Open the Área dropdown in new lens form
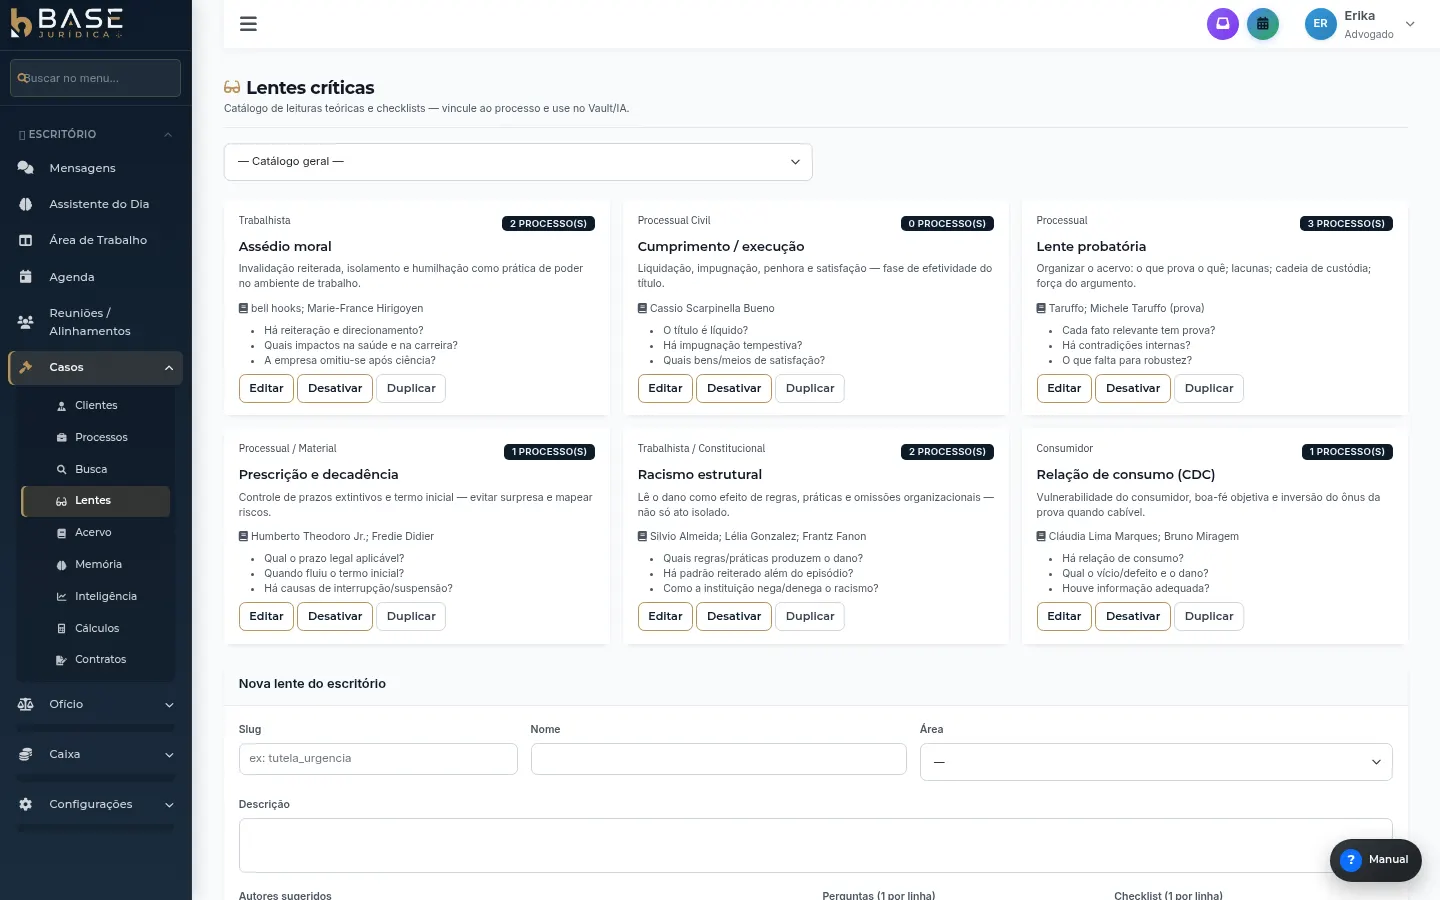The width and height of the screenshot is (1440, 900). (1156, 762)
